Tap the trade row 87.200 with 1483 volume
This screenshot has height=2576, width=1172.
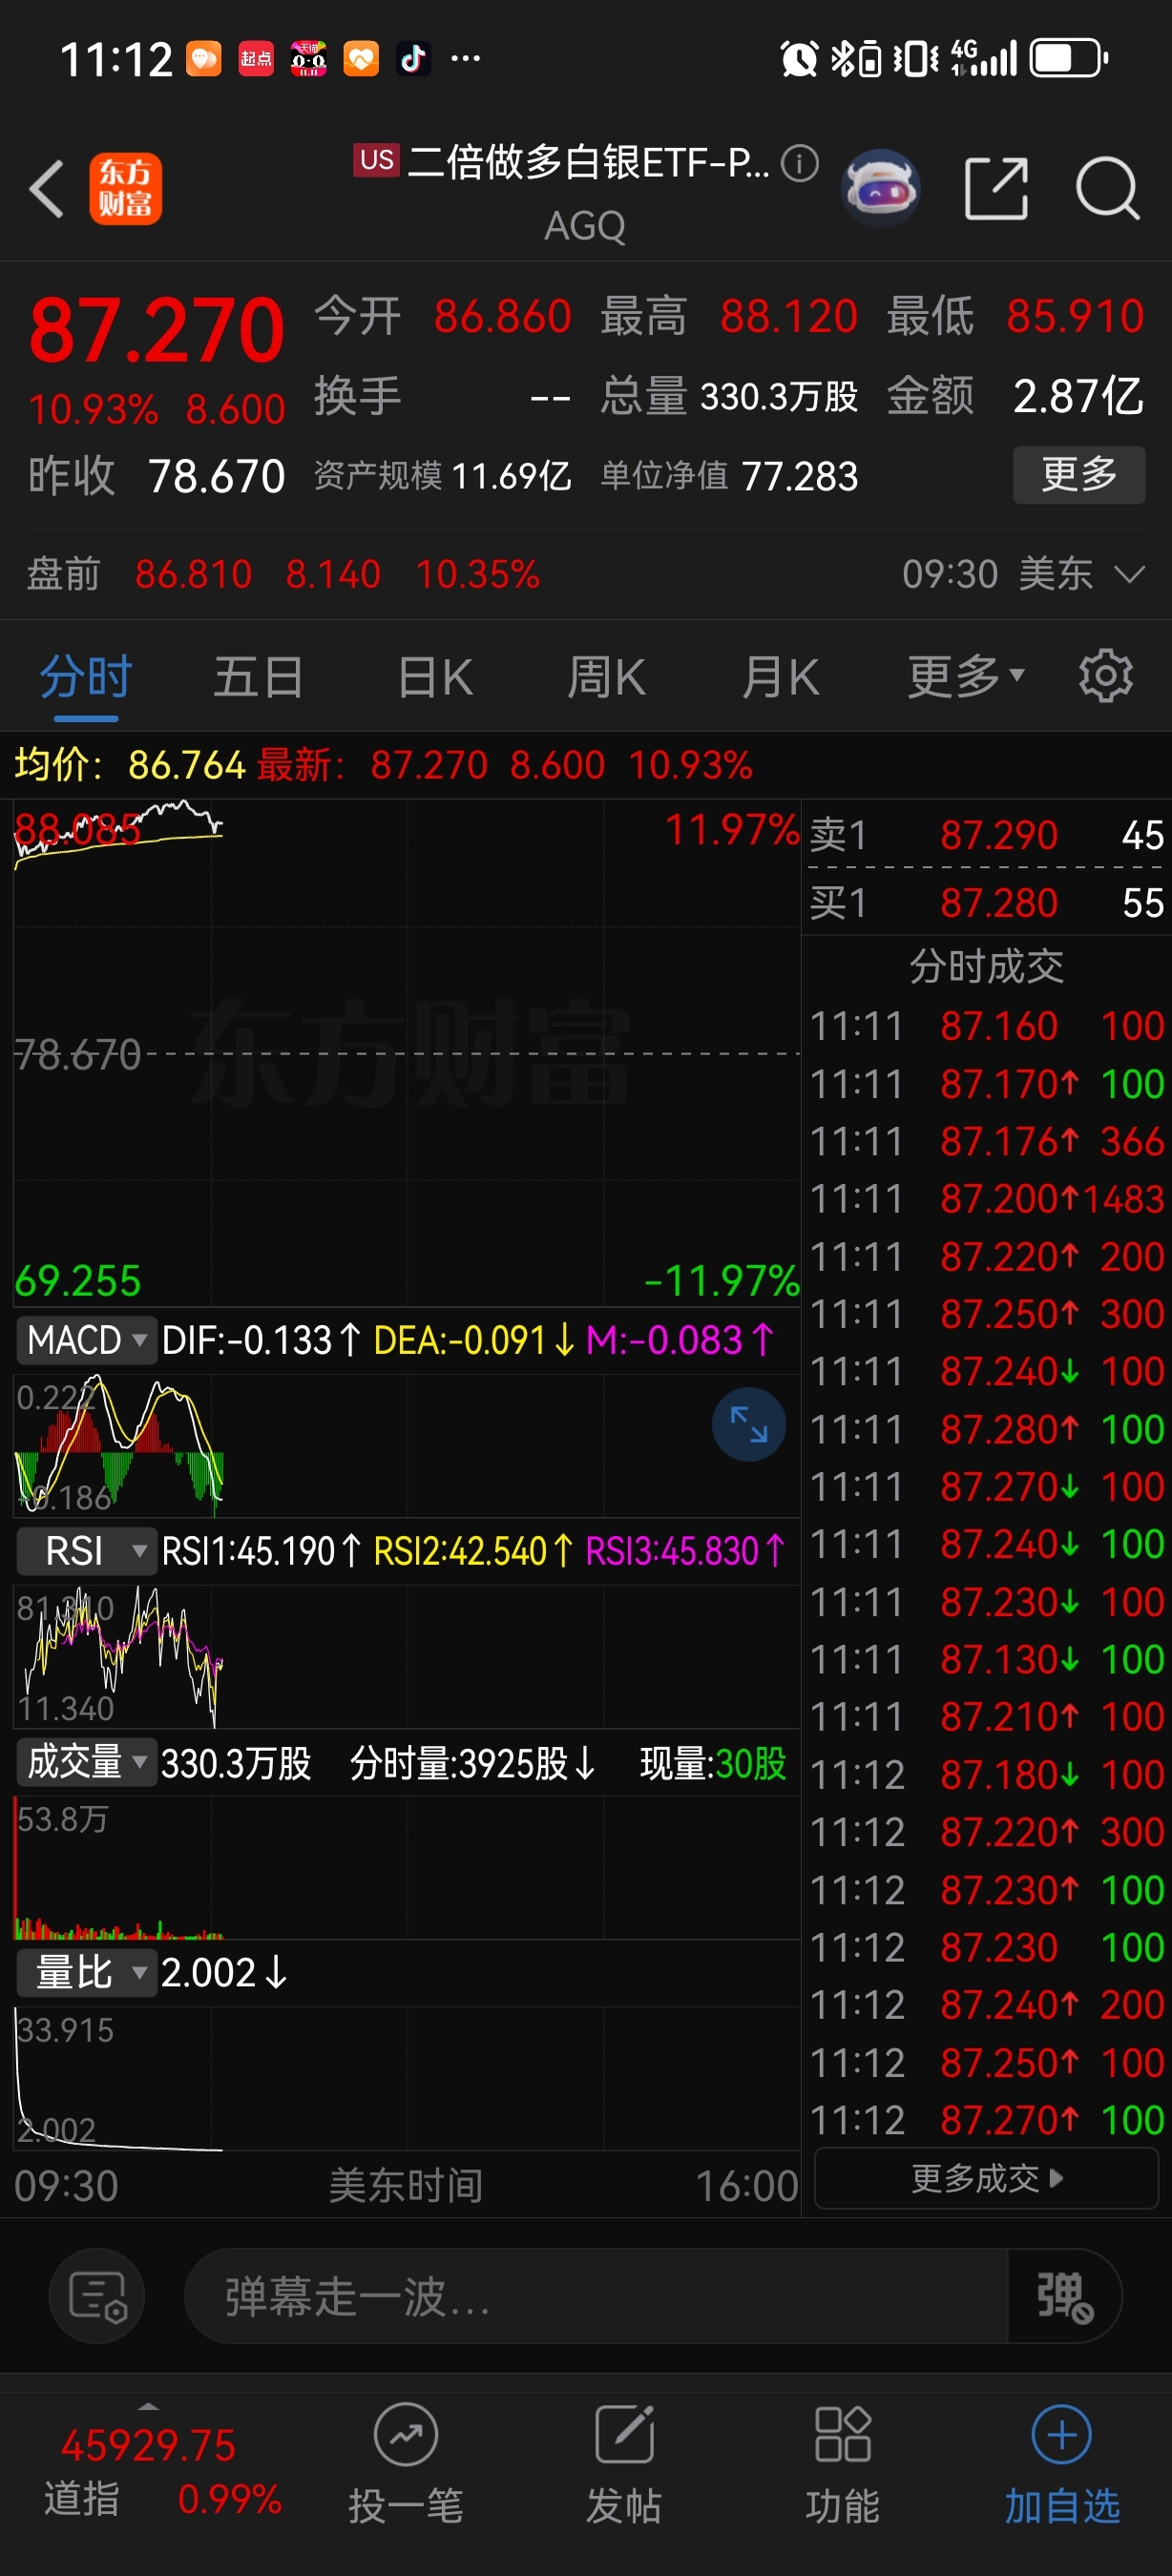point(987,1198)
